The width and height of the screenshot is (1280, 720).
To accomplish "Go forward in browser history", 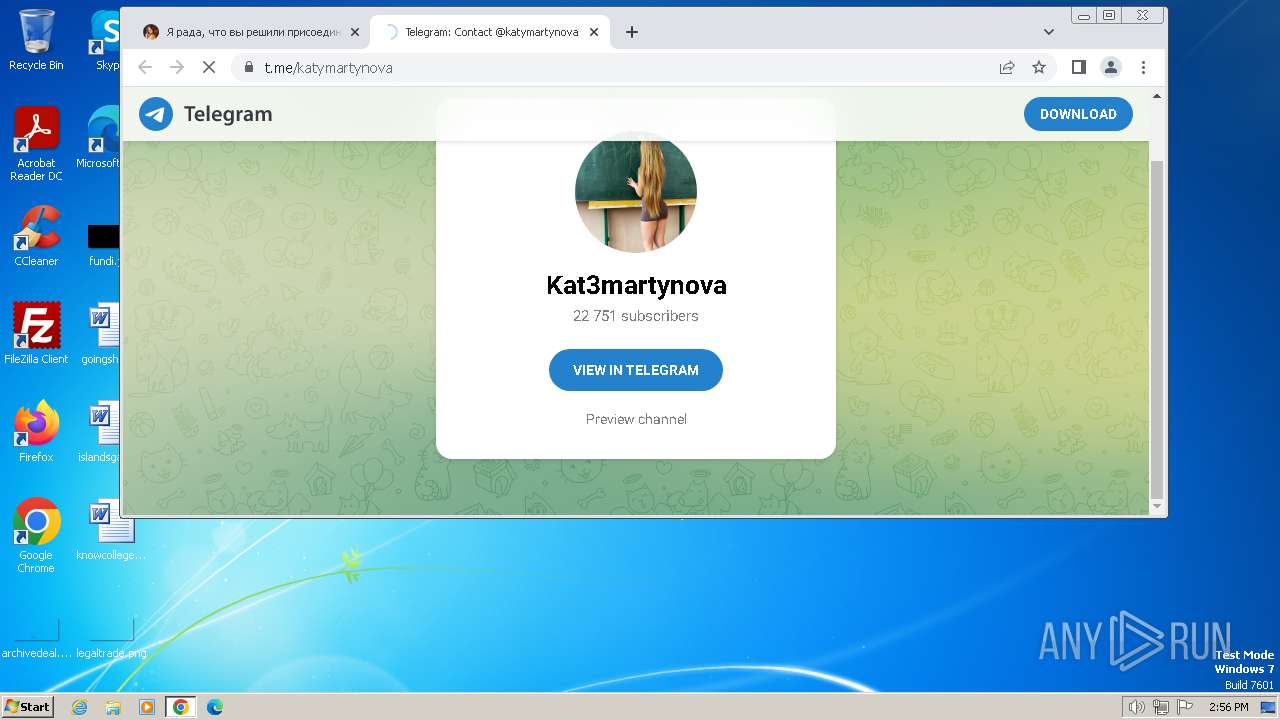I will coord(177,67).
